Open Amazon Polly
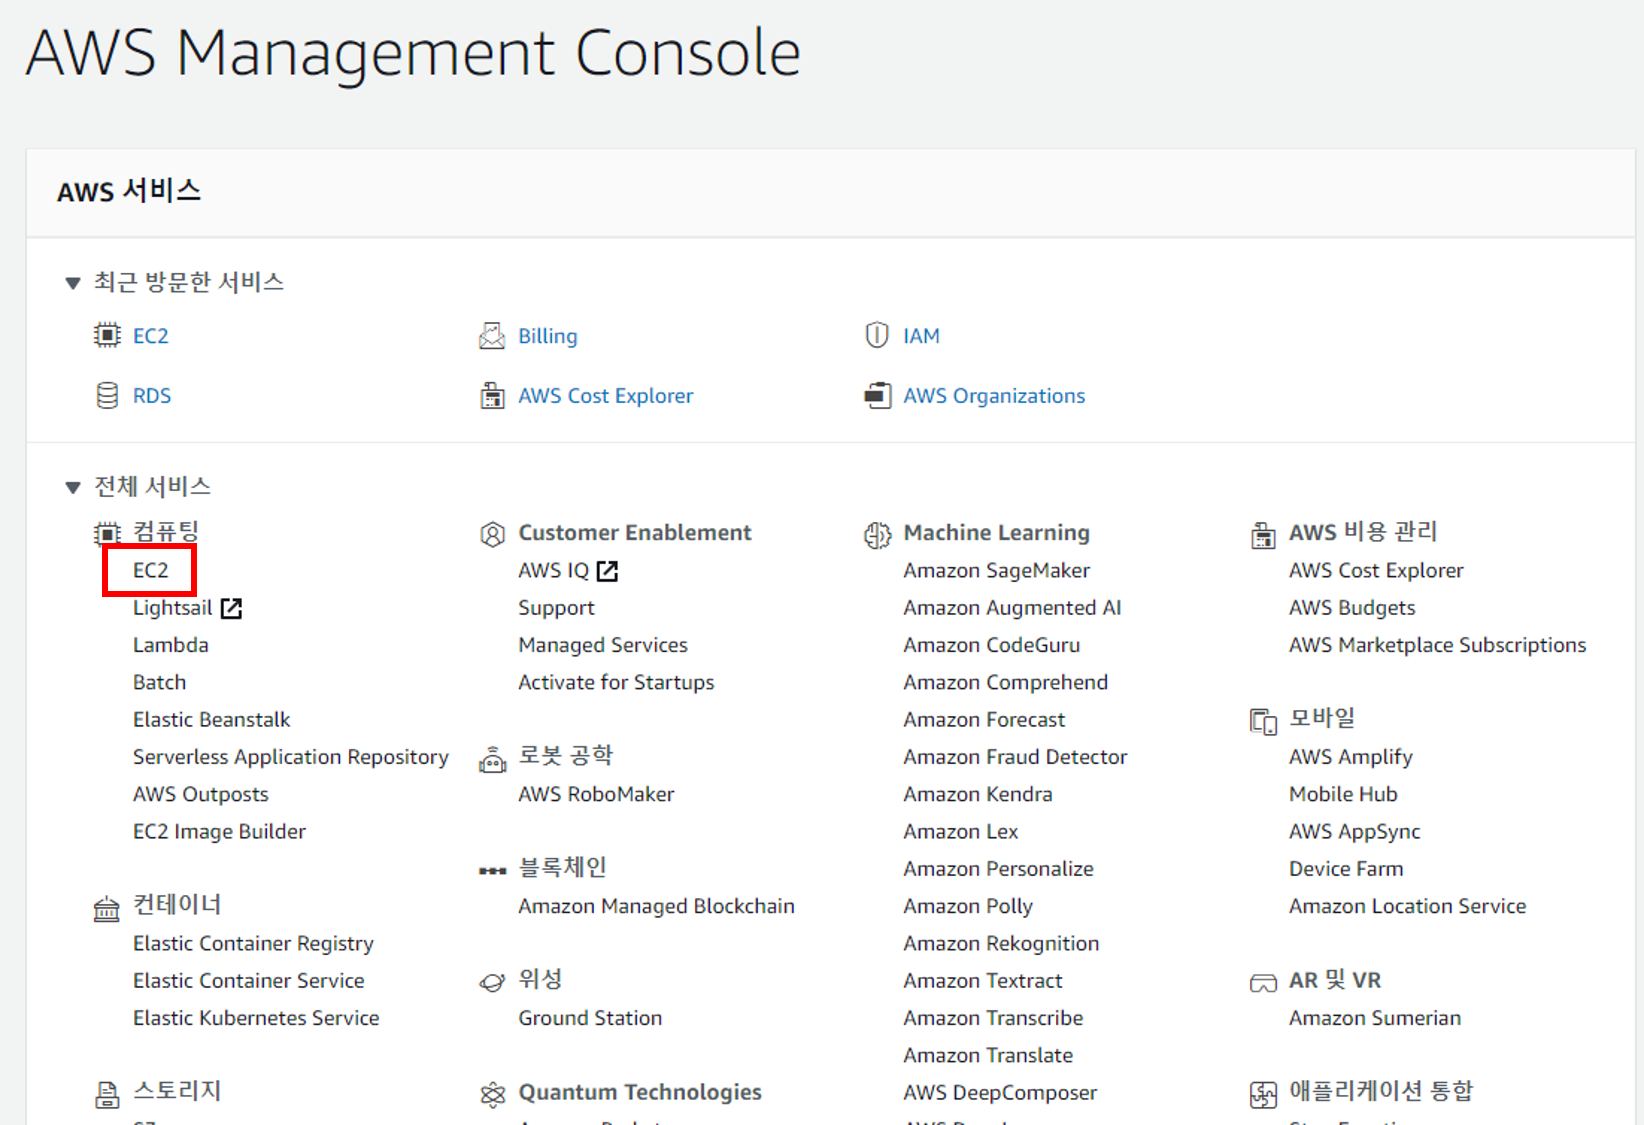This screenshot has width=1644, height=1125. click(968, 906)
